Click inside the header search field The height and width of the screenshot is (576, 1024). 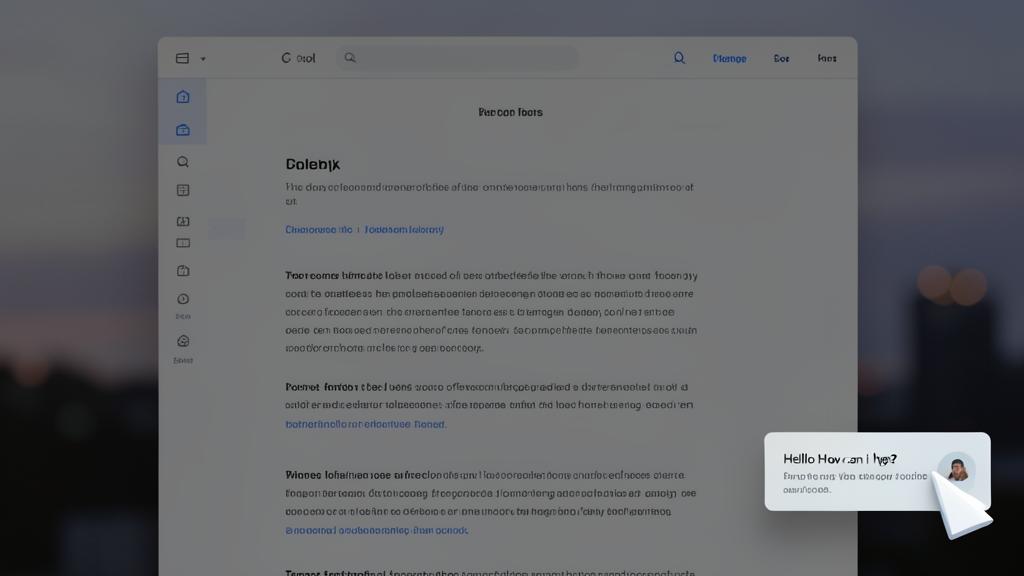tap(457, 58)
